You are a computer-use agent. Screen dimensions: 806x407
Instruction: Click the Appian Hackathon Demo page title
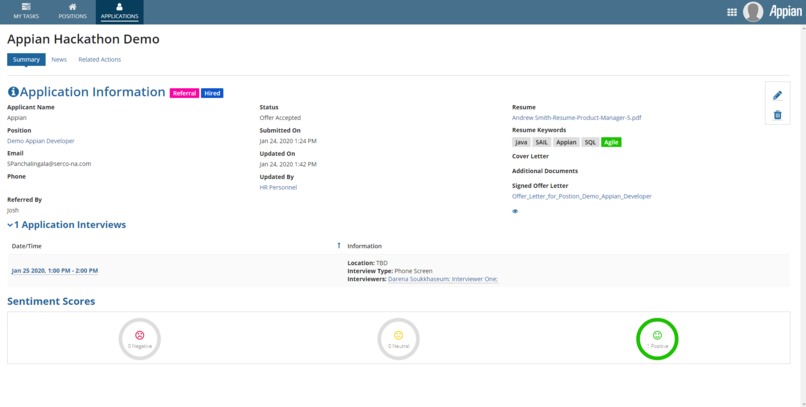click(x=83, y=39)
